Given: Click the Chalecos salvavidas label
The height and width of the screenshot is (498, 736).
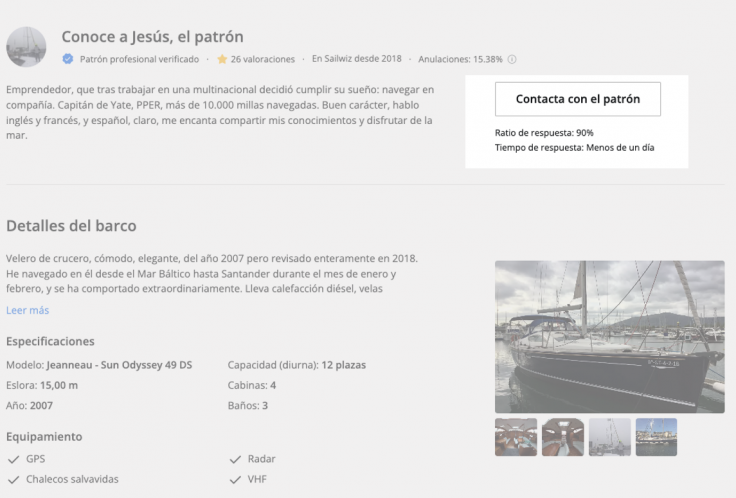Looking at the screenshot, I should click(x=72, y=479).
